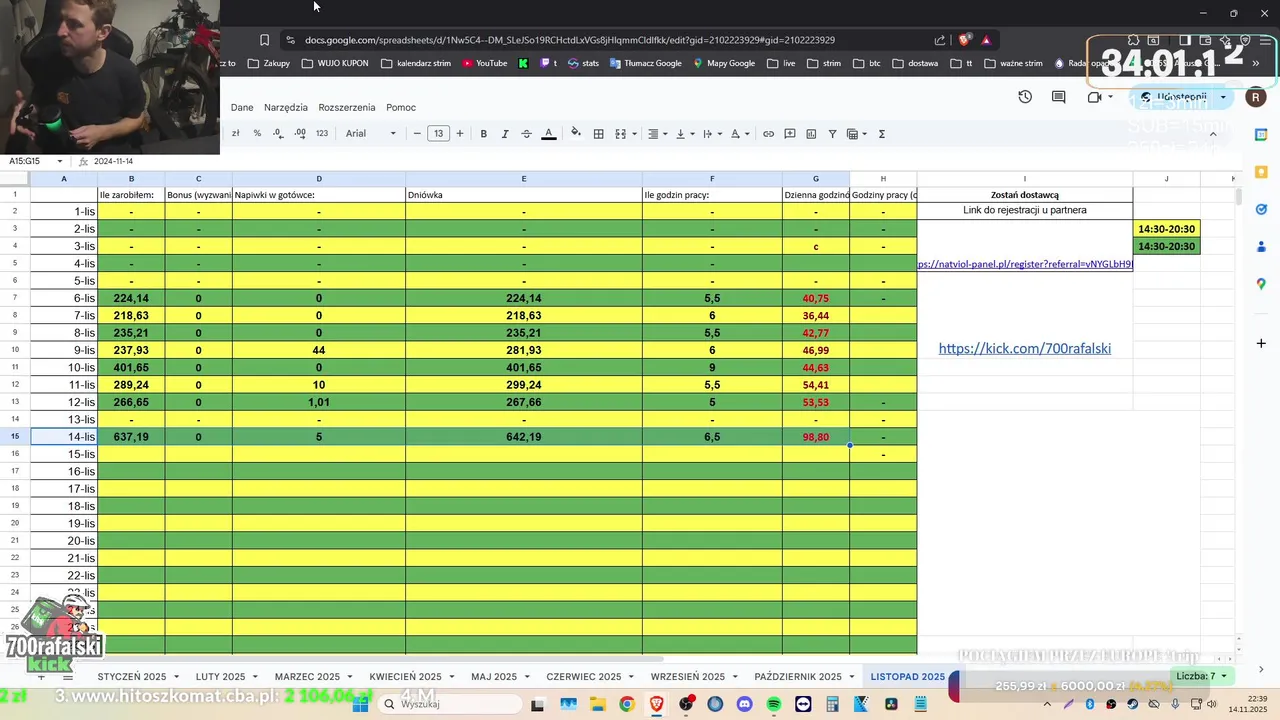The image size is (1280, 720).
Task: Click the 14:30-20:30 cell in row 3
Action: click(x=1166, y=229)
